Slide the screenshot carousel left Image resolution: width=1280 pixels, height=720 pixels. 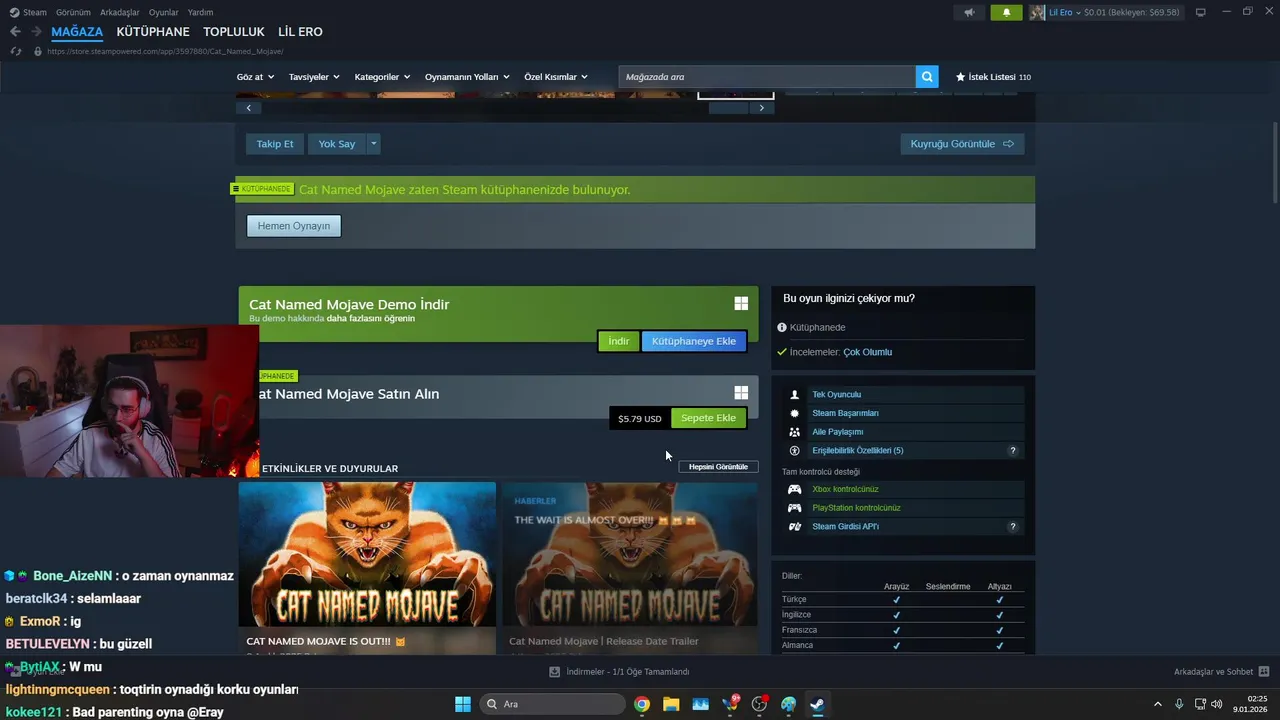[248, 108]
